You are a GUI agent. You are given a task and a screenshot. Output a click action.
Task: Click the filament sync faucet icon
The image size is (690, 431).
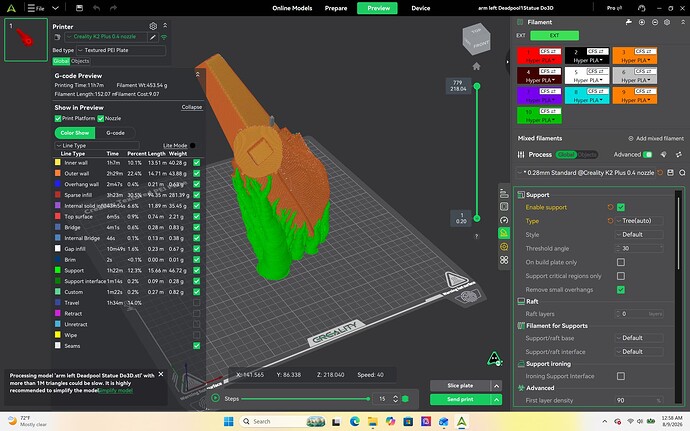tap(628, 22)
